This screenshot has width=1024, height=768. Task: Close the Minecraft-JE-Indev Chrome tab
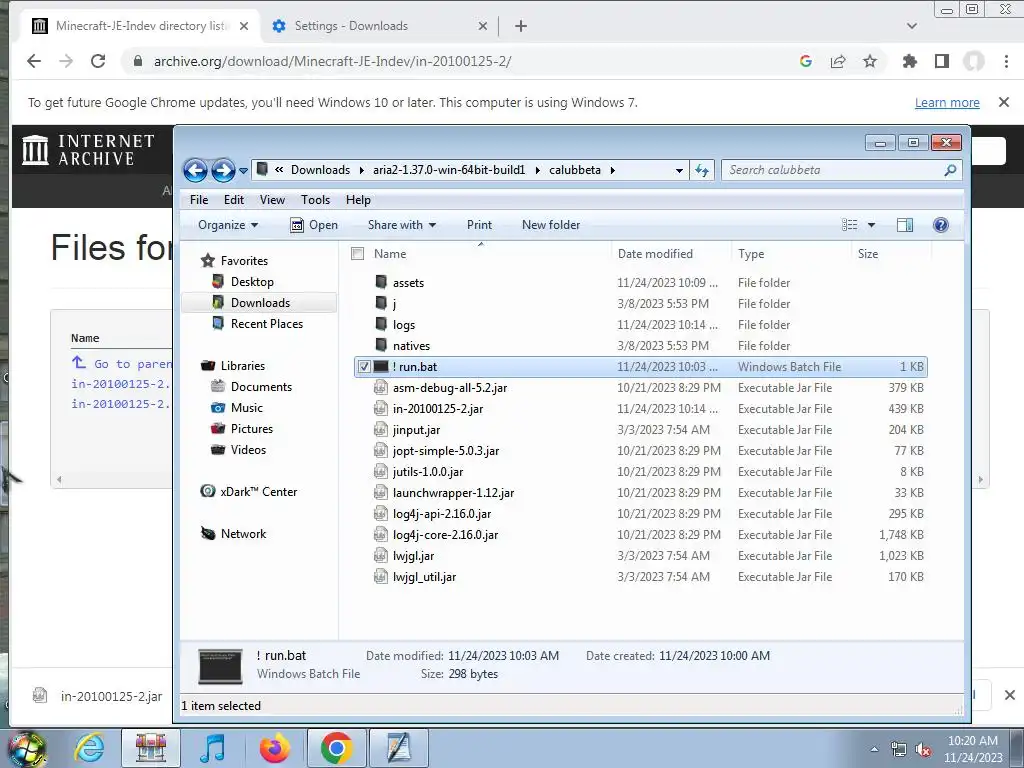pos(244,26)
